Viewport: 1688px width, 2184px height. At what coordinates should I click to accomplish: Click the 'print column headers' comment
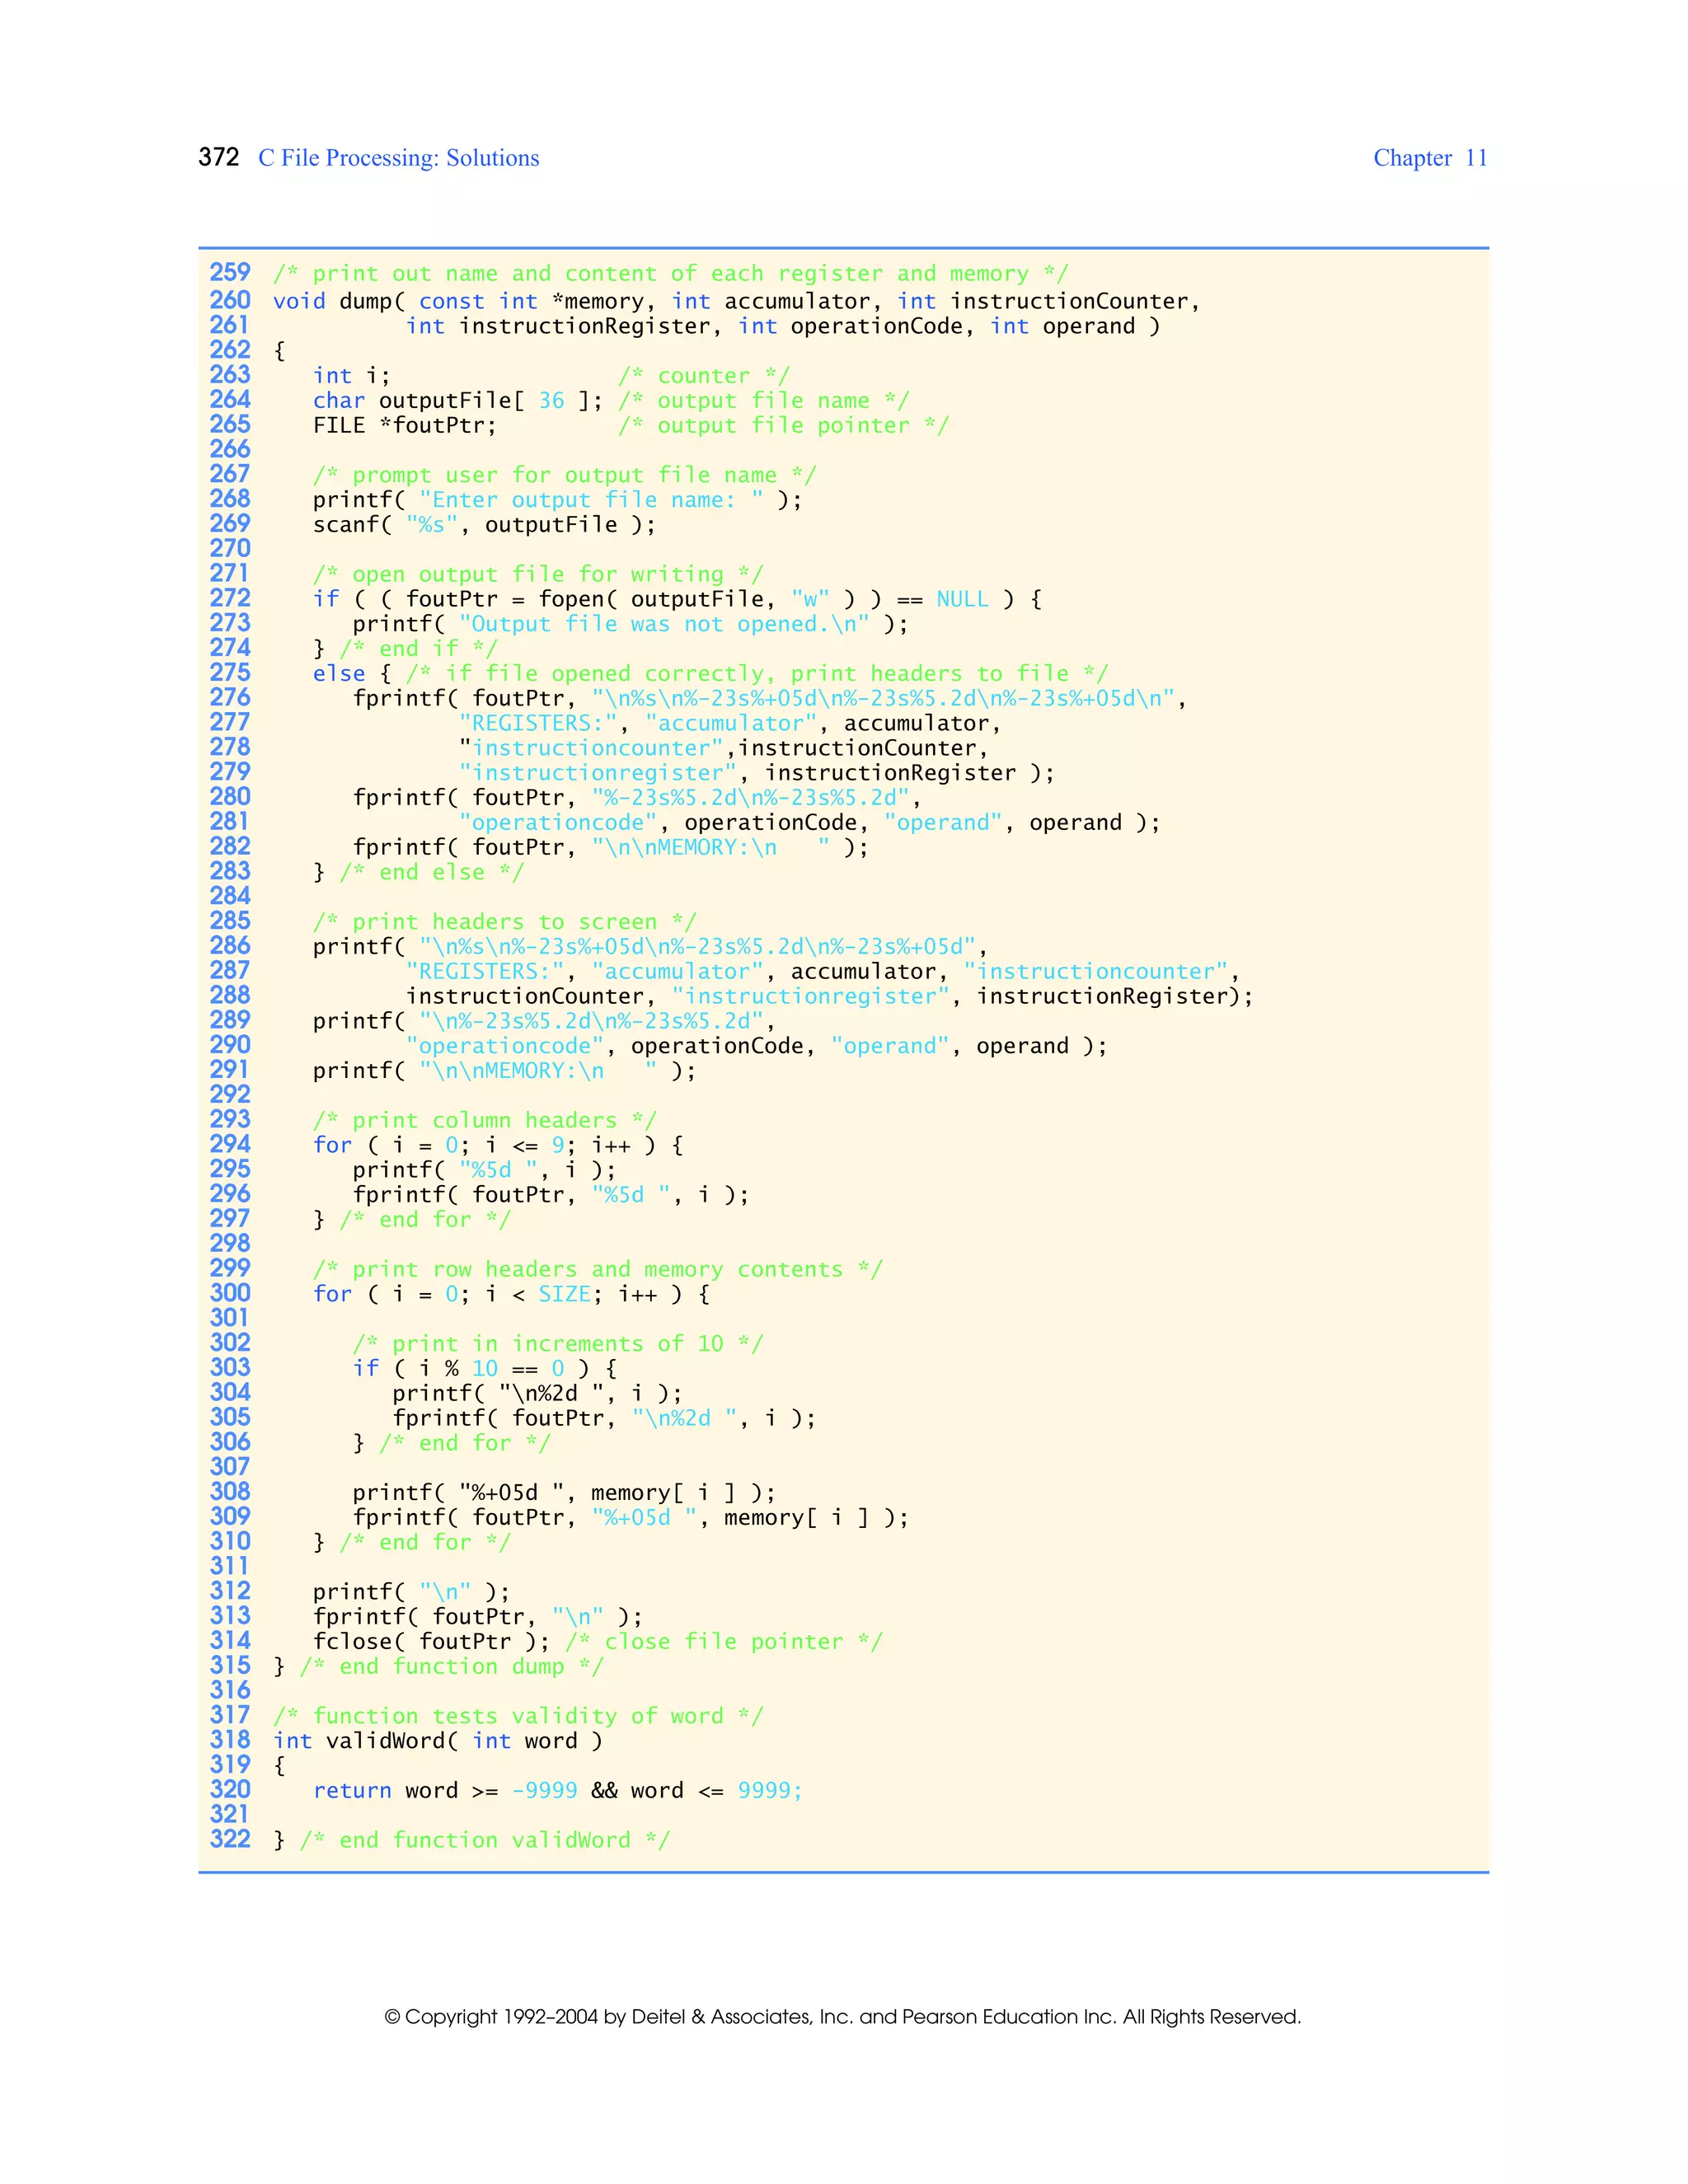tap(484, 1120)
